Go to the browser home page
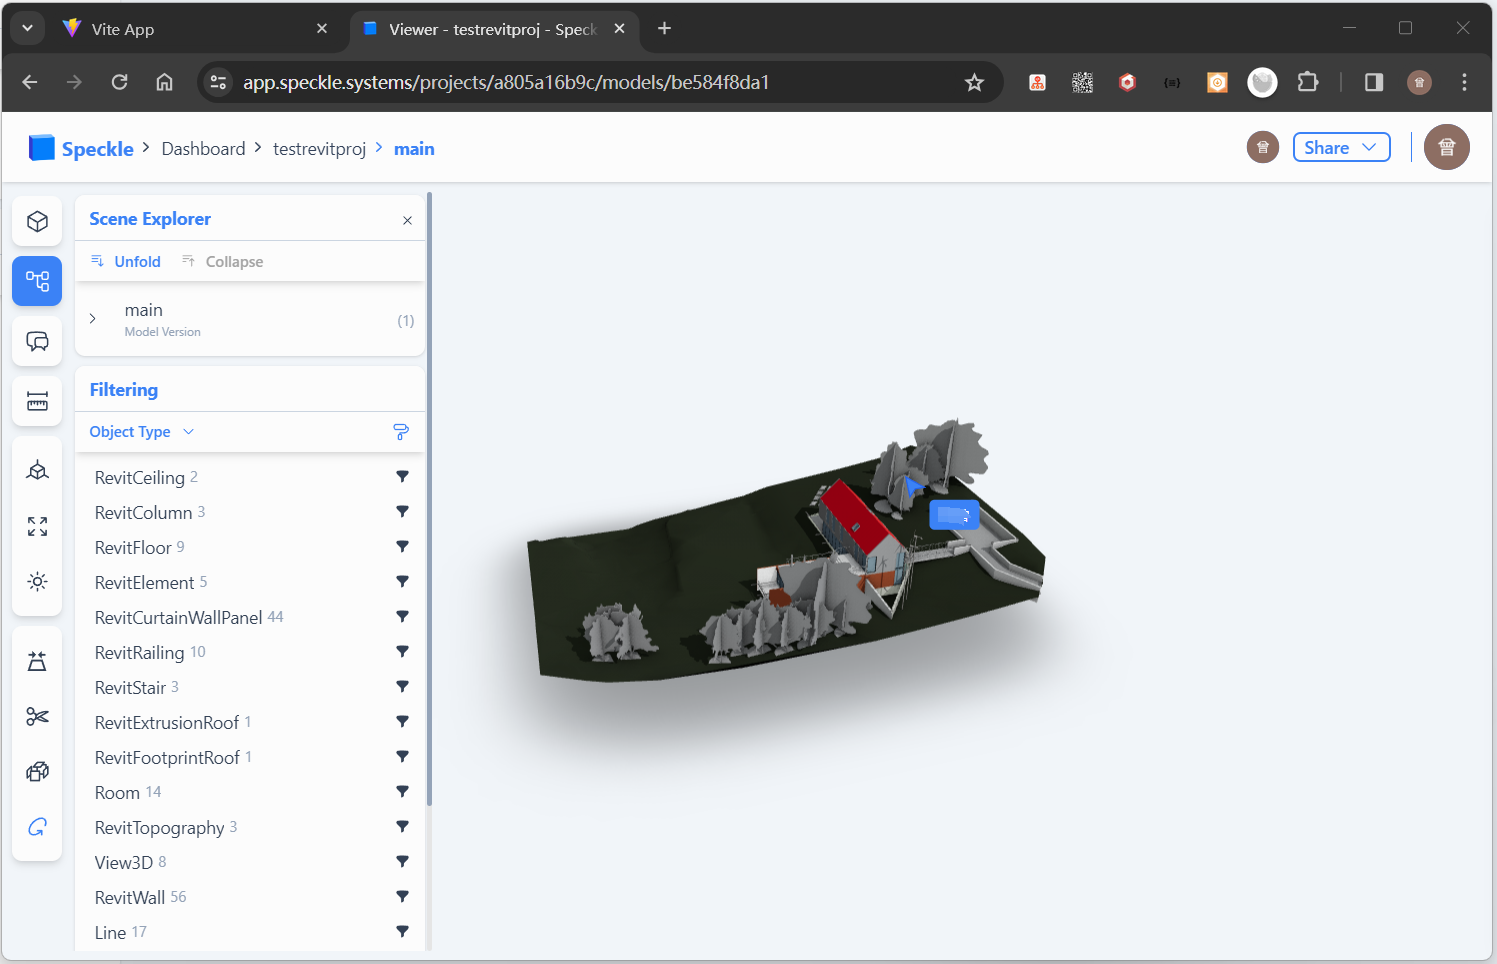The height and width of the screenshot is (964, 1497). point(165,82)
